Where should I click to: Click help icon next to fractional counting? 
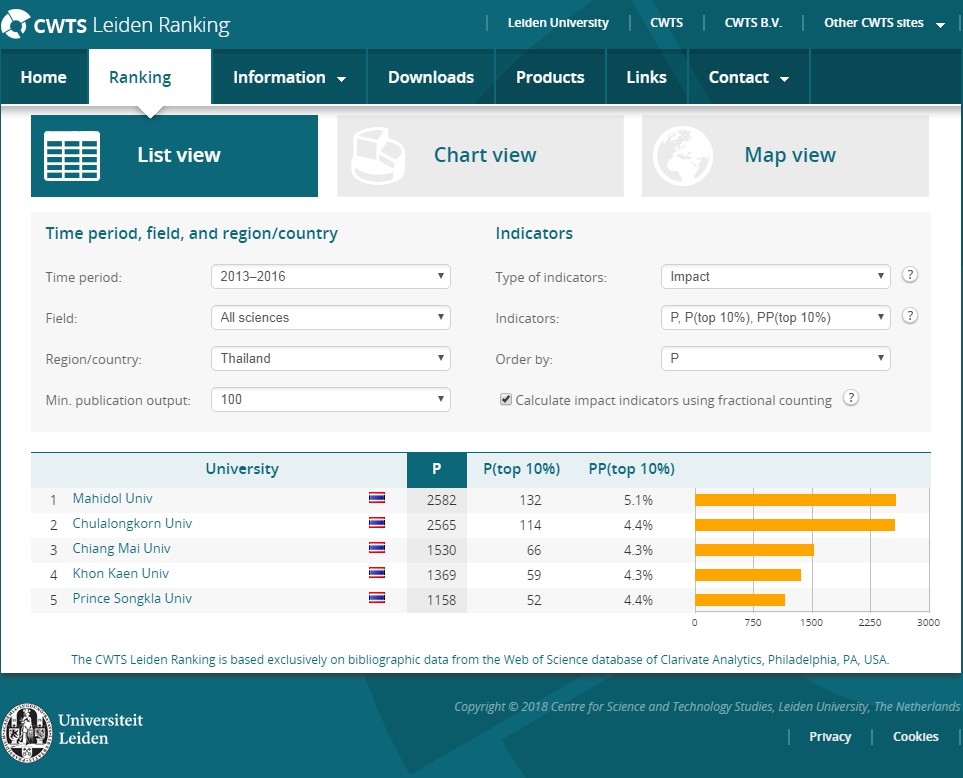point(851,399)
